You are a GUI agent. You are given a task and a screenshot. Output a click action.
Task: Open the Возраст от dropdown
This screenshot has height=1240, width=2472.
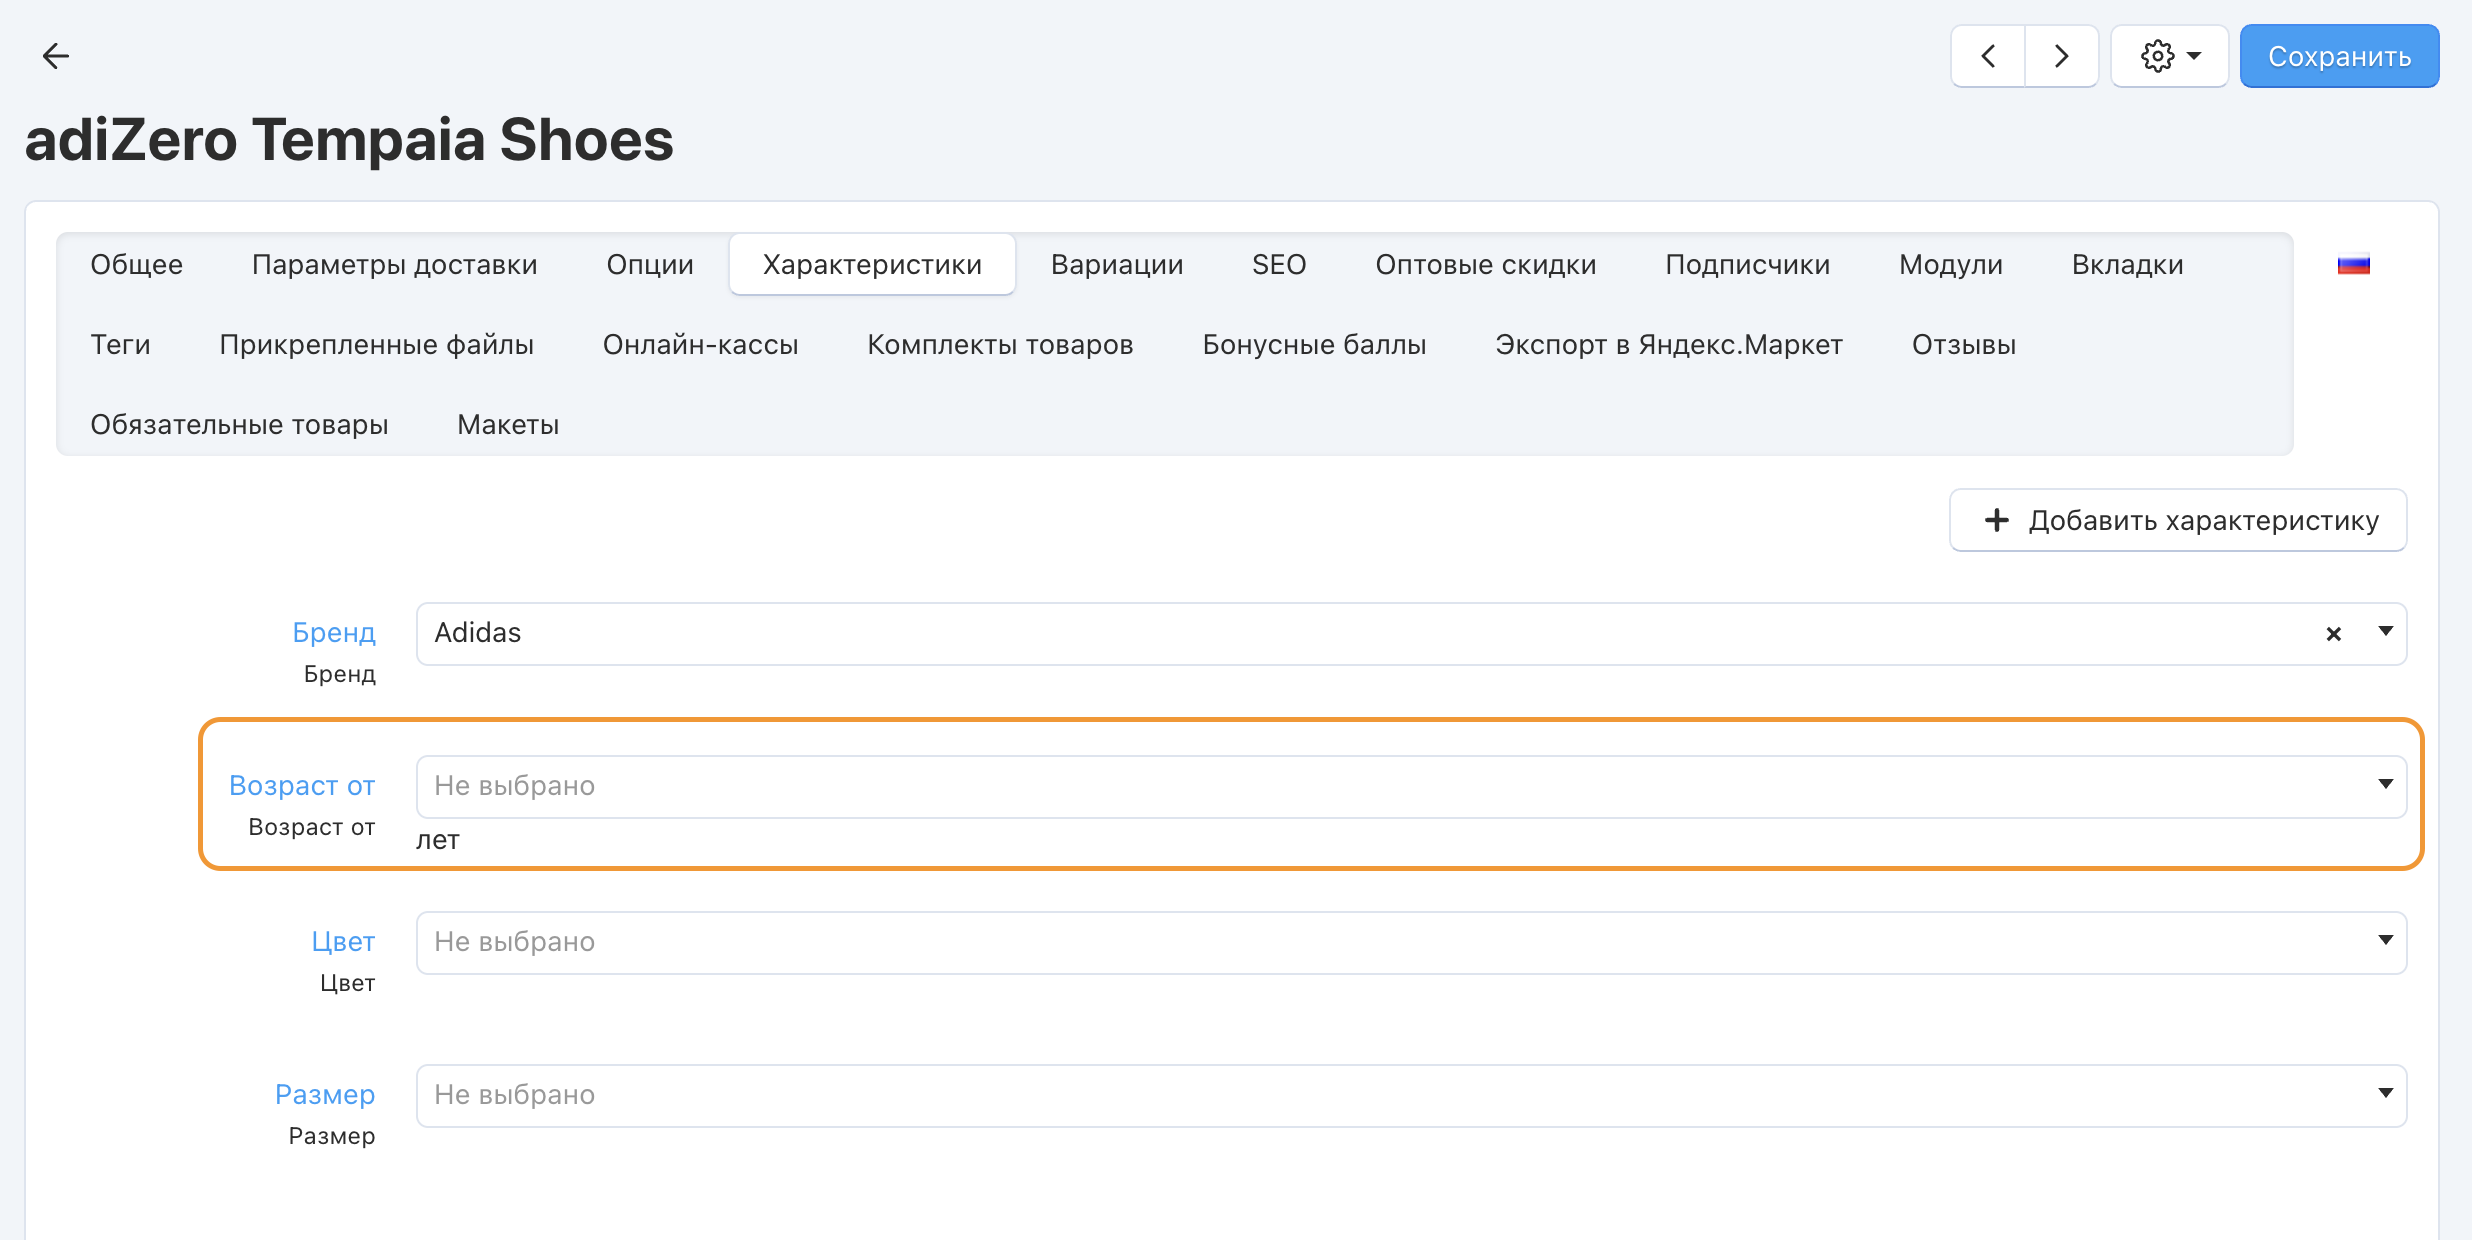coord(1410,786)
